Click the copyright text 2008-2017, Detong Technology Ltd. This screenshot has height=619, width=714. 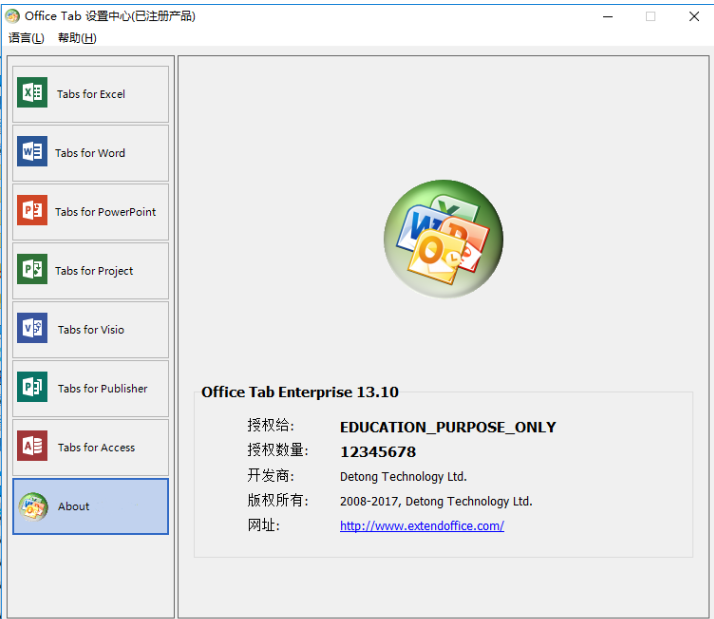[x=436, y=501]
